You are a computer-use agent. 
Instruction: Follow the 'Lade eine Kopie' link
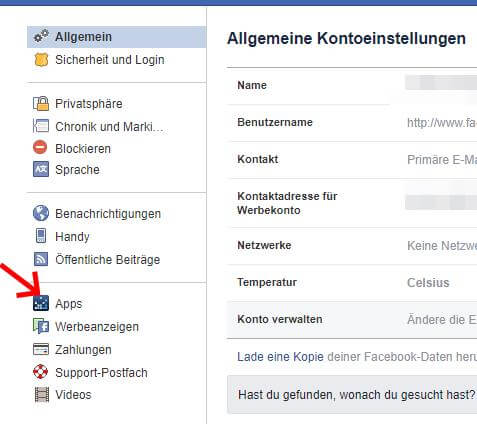280,357
